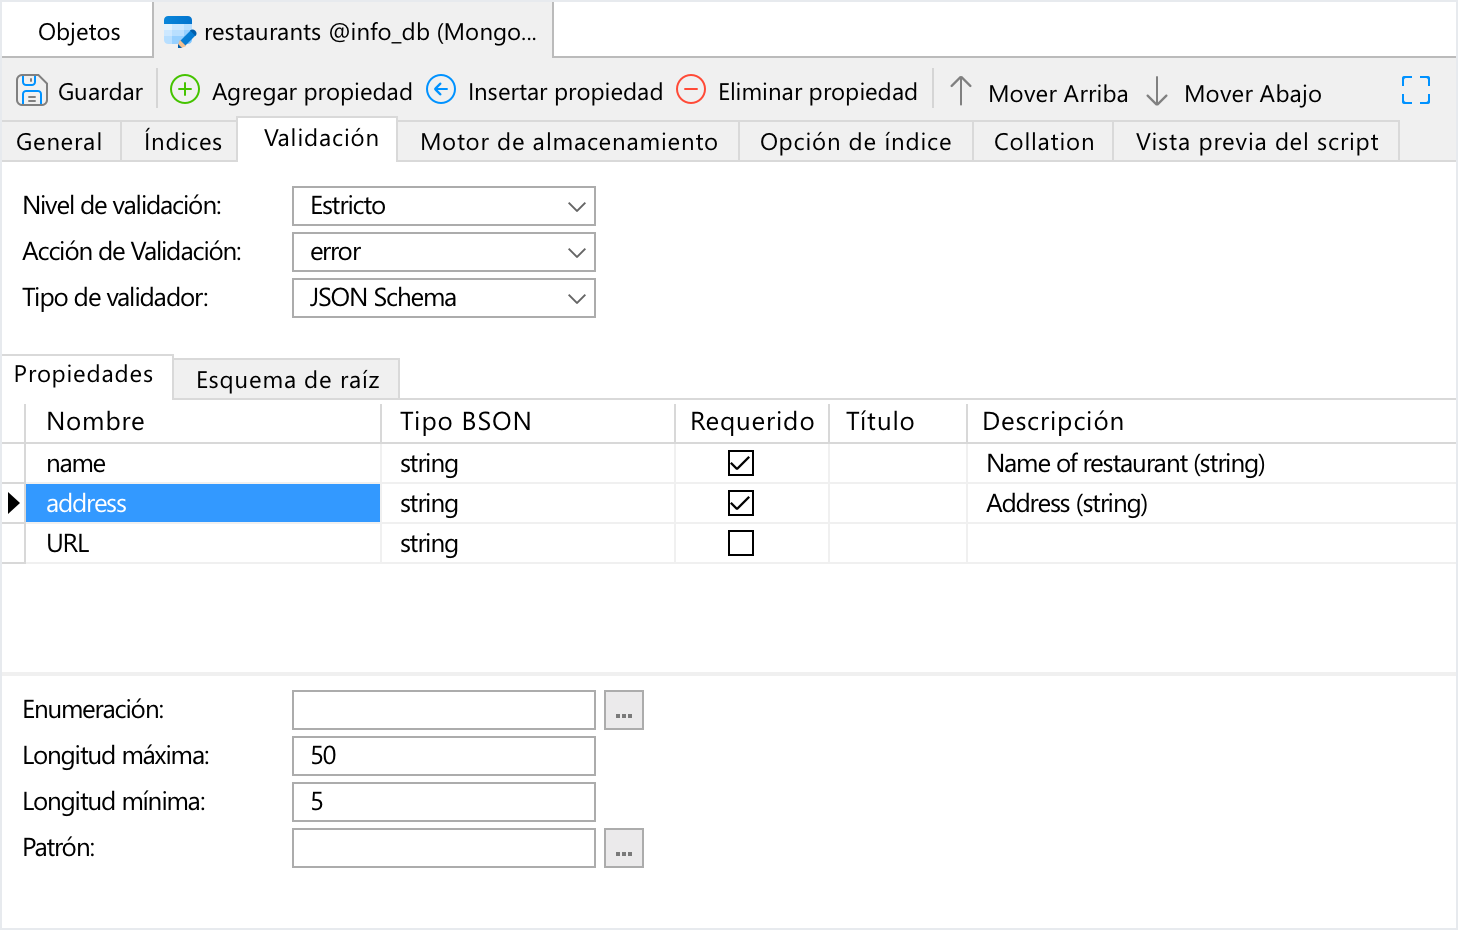Uncheck Requerido for the address property
The image size is (1458, 930).
(x=741, y=503)
